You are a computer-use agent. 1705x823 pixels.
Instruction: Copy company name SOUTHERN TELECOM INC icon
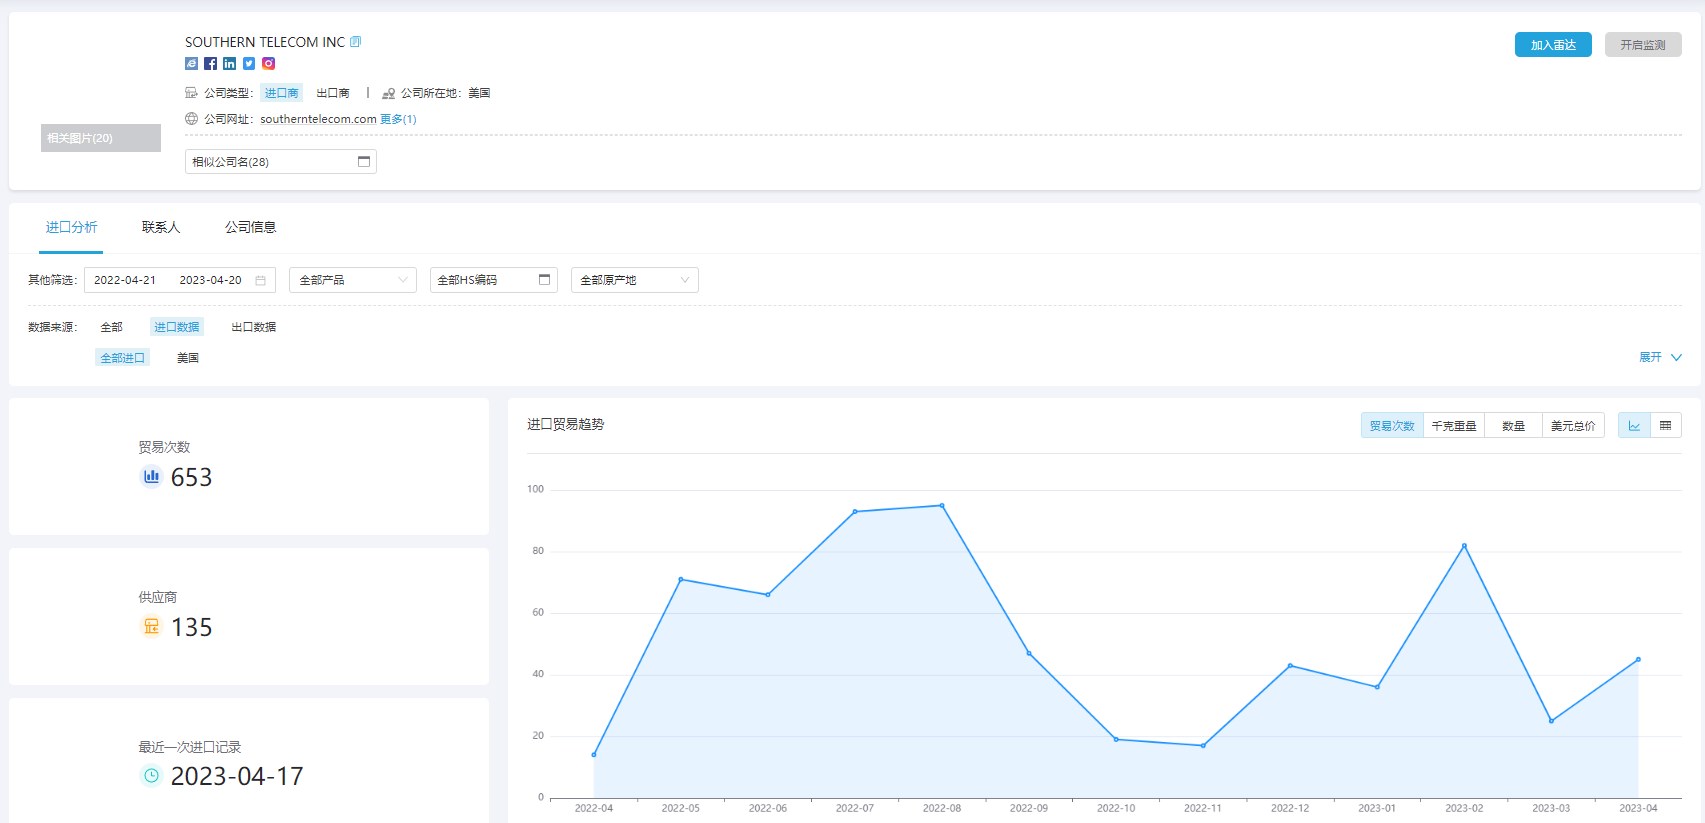(x=355, y=42)
